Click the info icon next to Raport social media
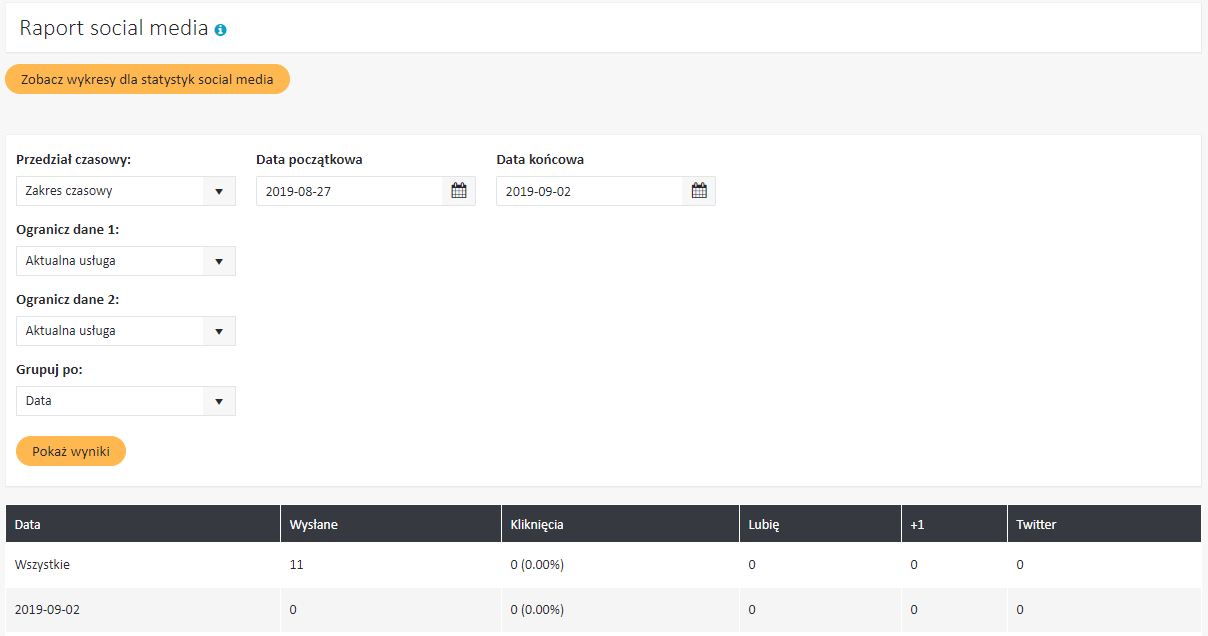The width and height of the screenshot is (1208, 636). (221, 30)
